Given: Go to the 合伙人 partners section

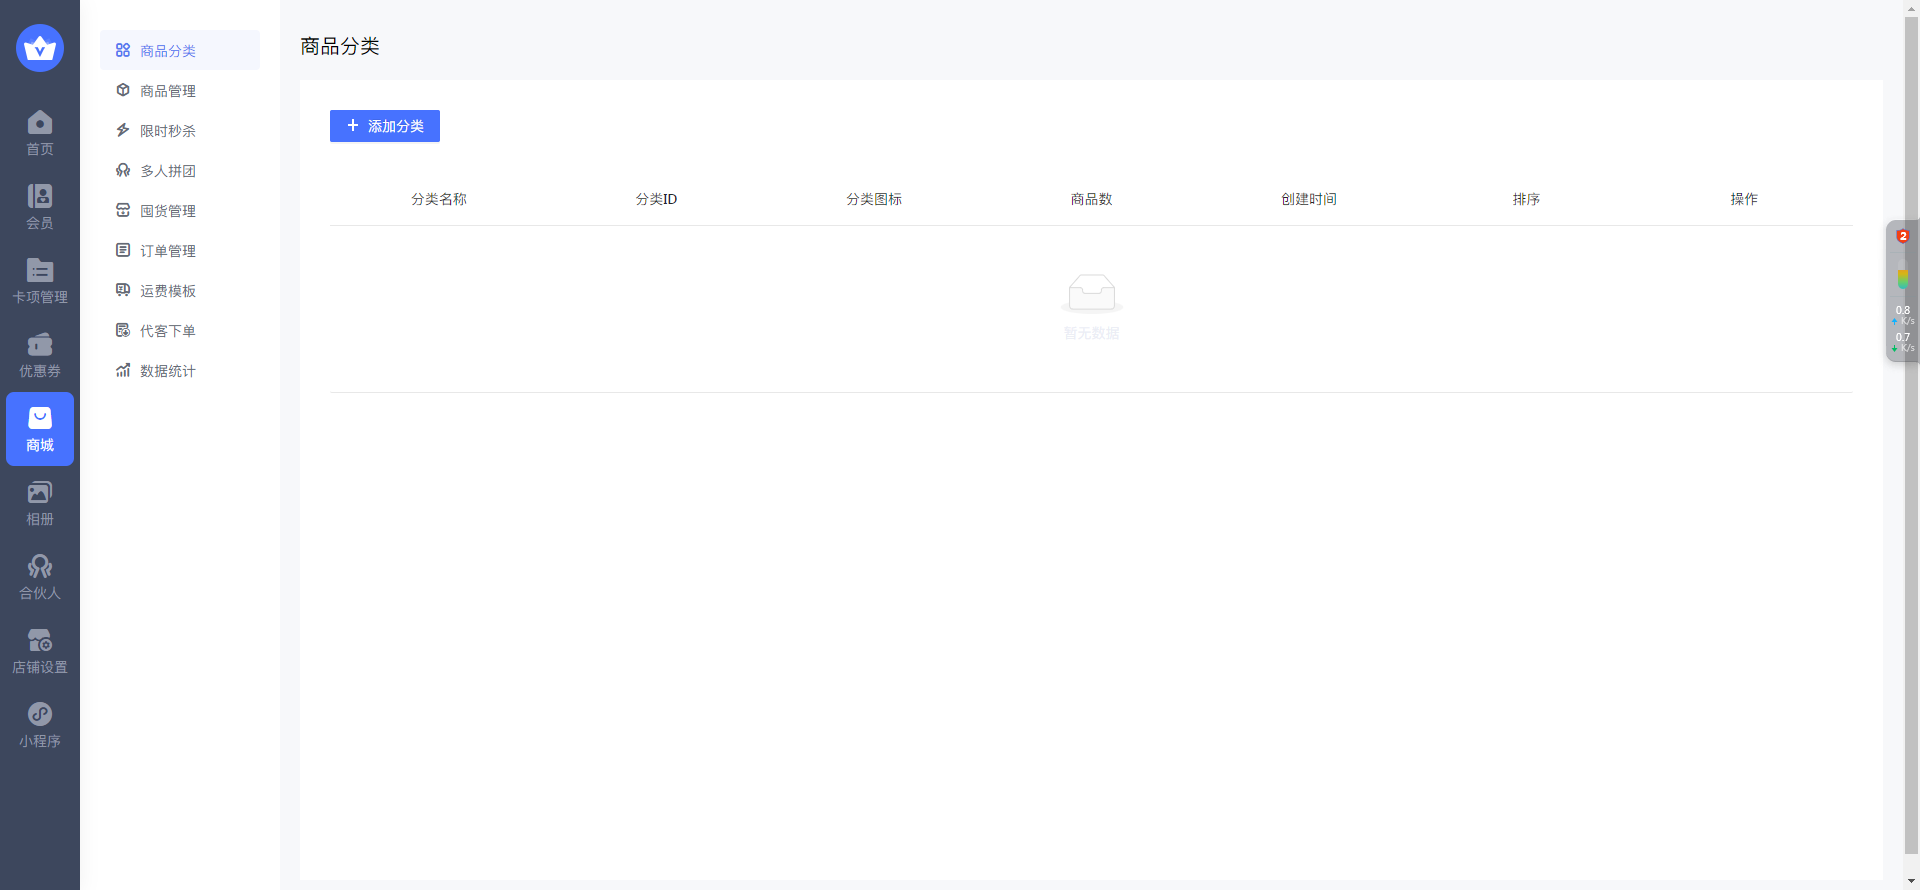Looking at the screenshot, I should pos(40,577).
